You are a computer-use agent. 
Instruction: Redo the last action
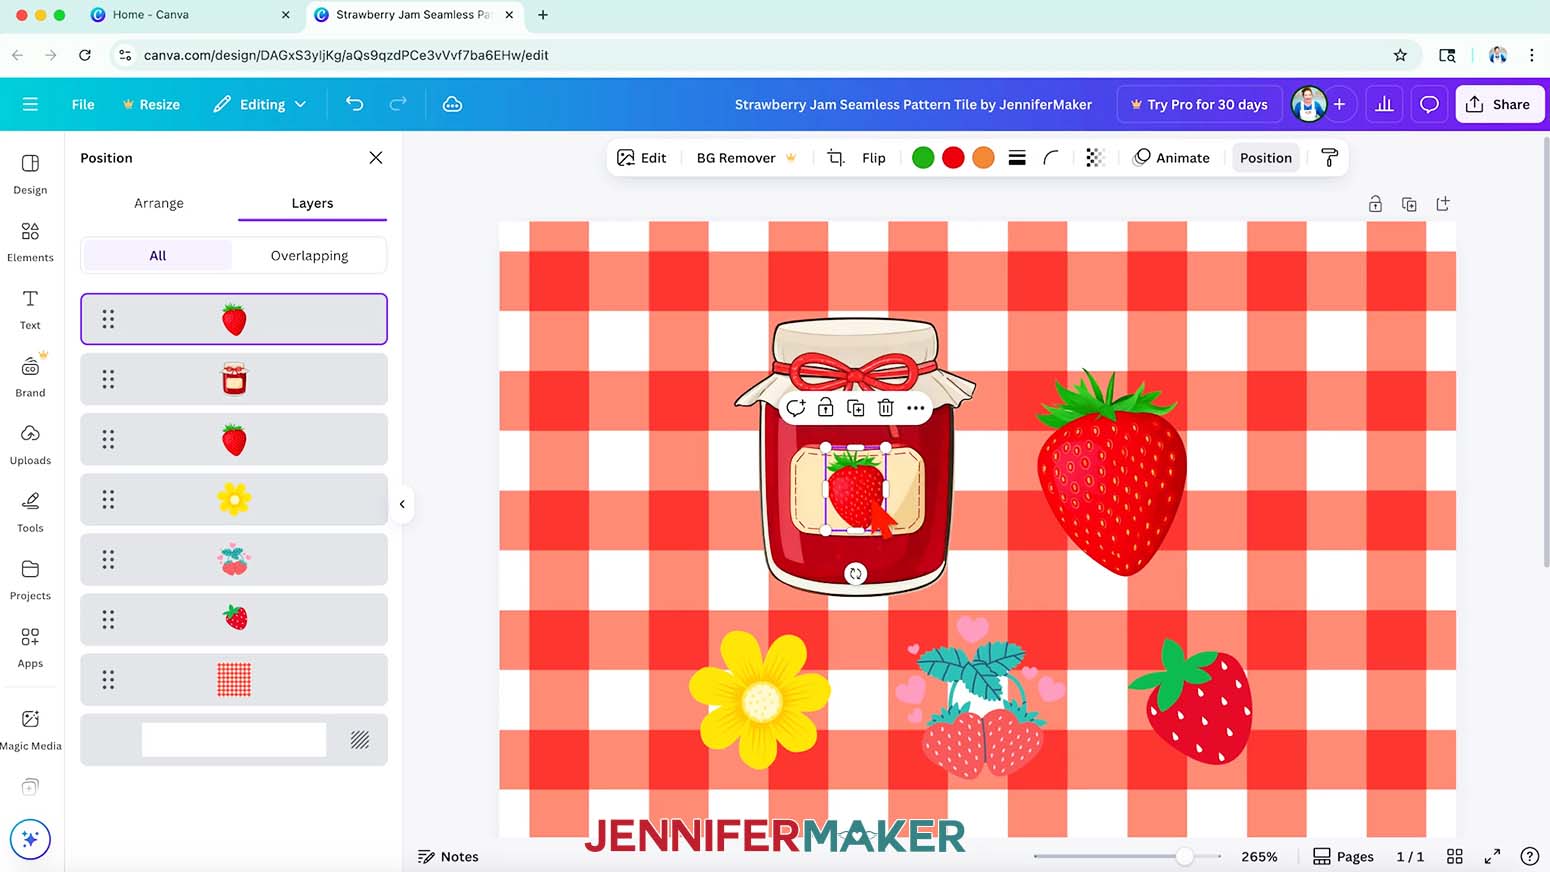tap(398, 104)
